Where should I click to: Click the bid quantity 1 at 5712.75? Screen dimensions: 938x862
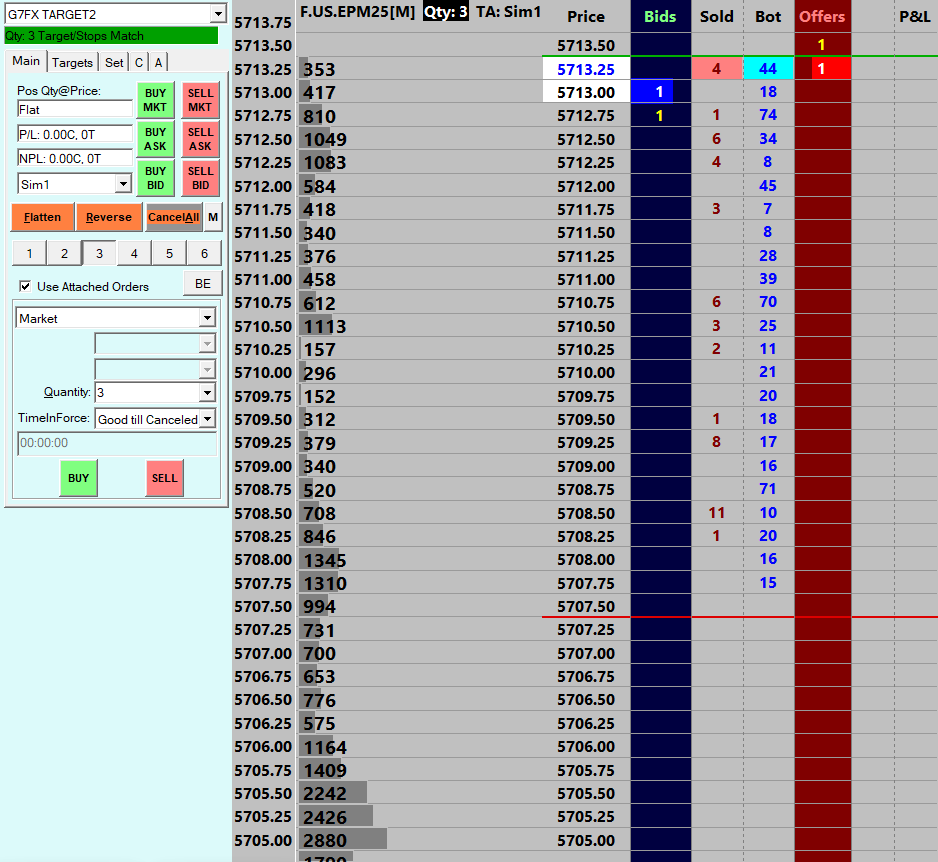coord(660,115)
